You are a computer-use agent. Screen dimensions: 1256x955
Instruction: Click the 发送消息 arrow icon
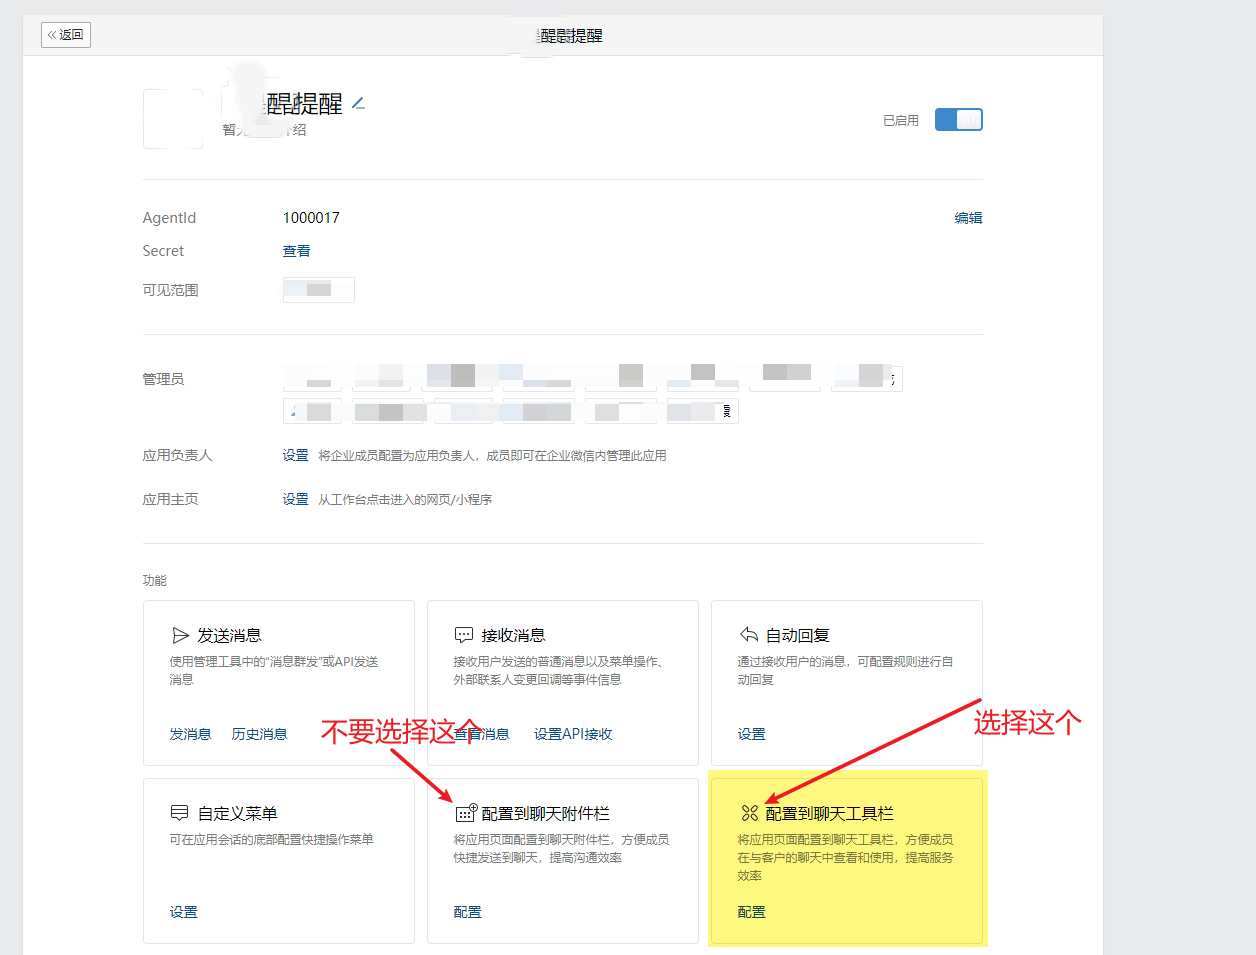(180, 635)
